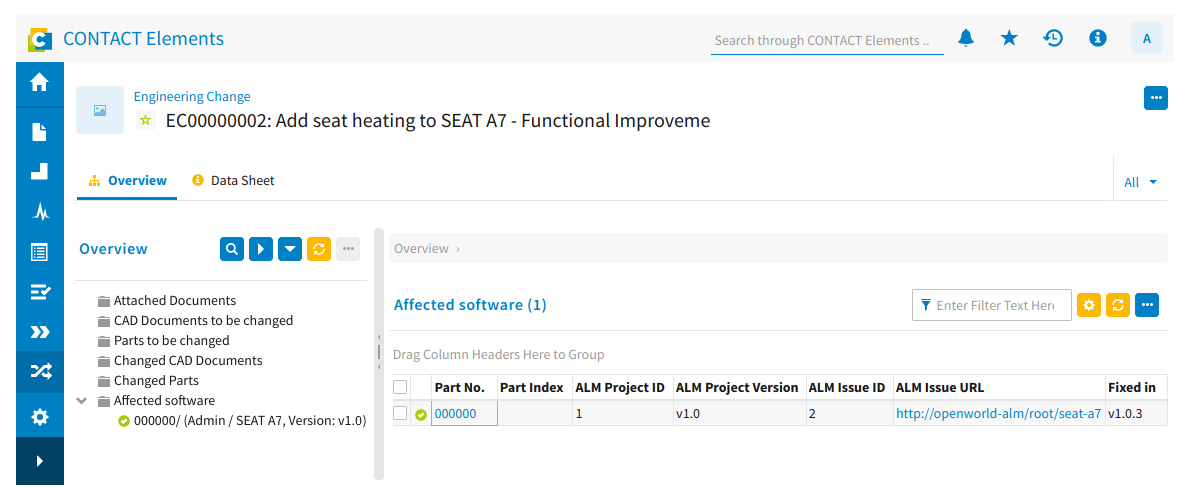This screenshot has height=496, width=1185.
Task: Open the favorites star in the header
Action: pyautogui.click(x=1009, y=39)
